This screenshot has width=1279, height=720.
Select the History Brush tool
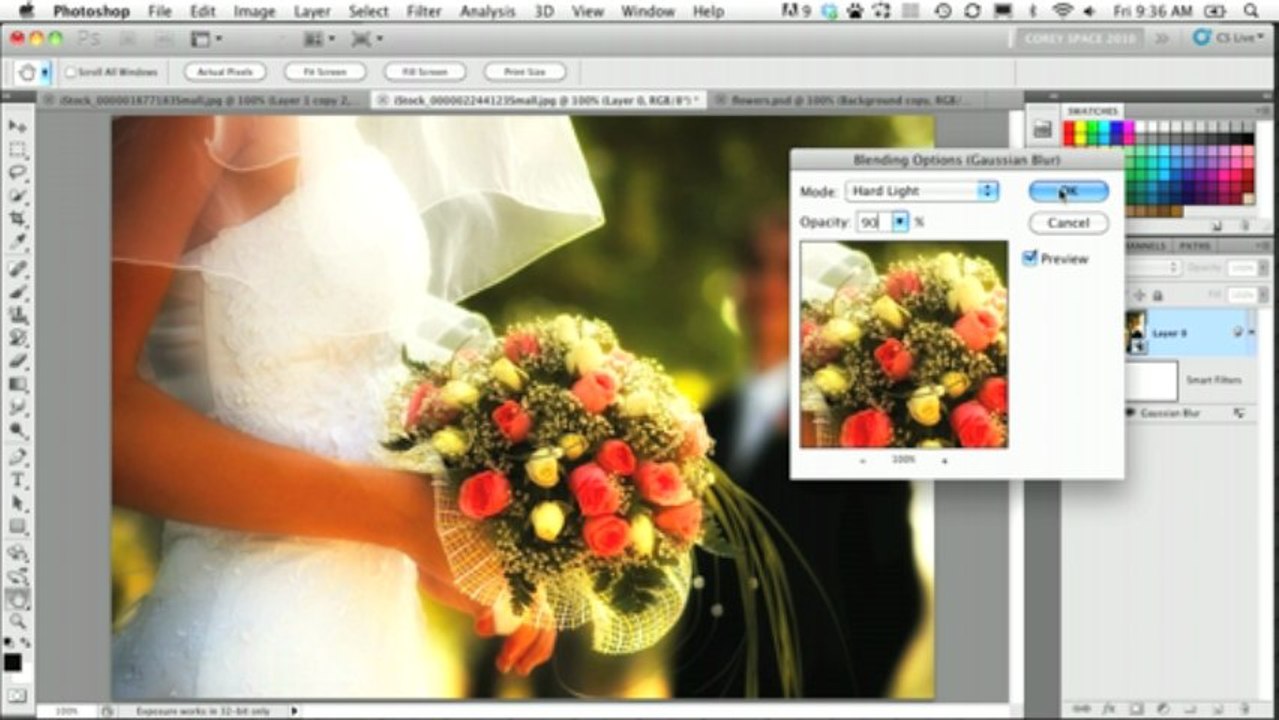pyautogui.click(x=17, y=338)
